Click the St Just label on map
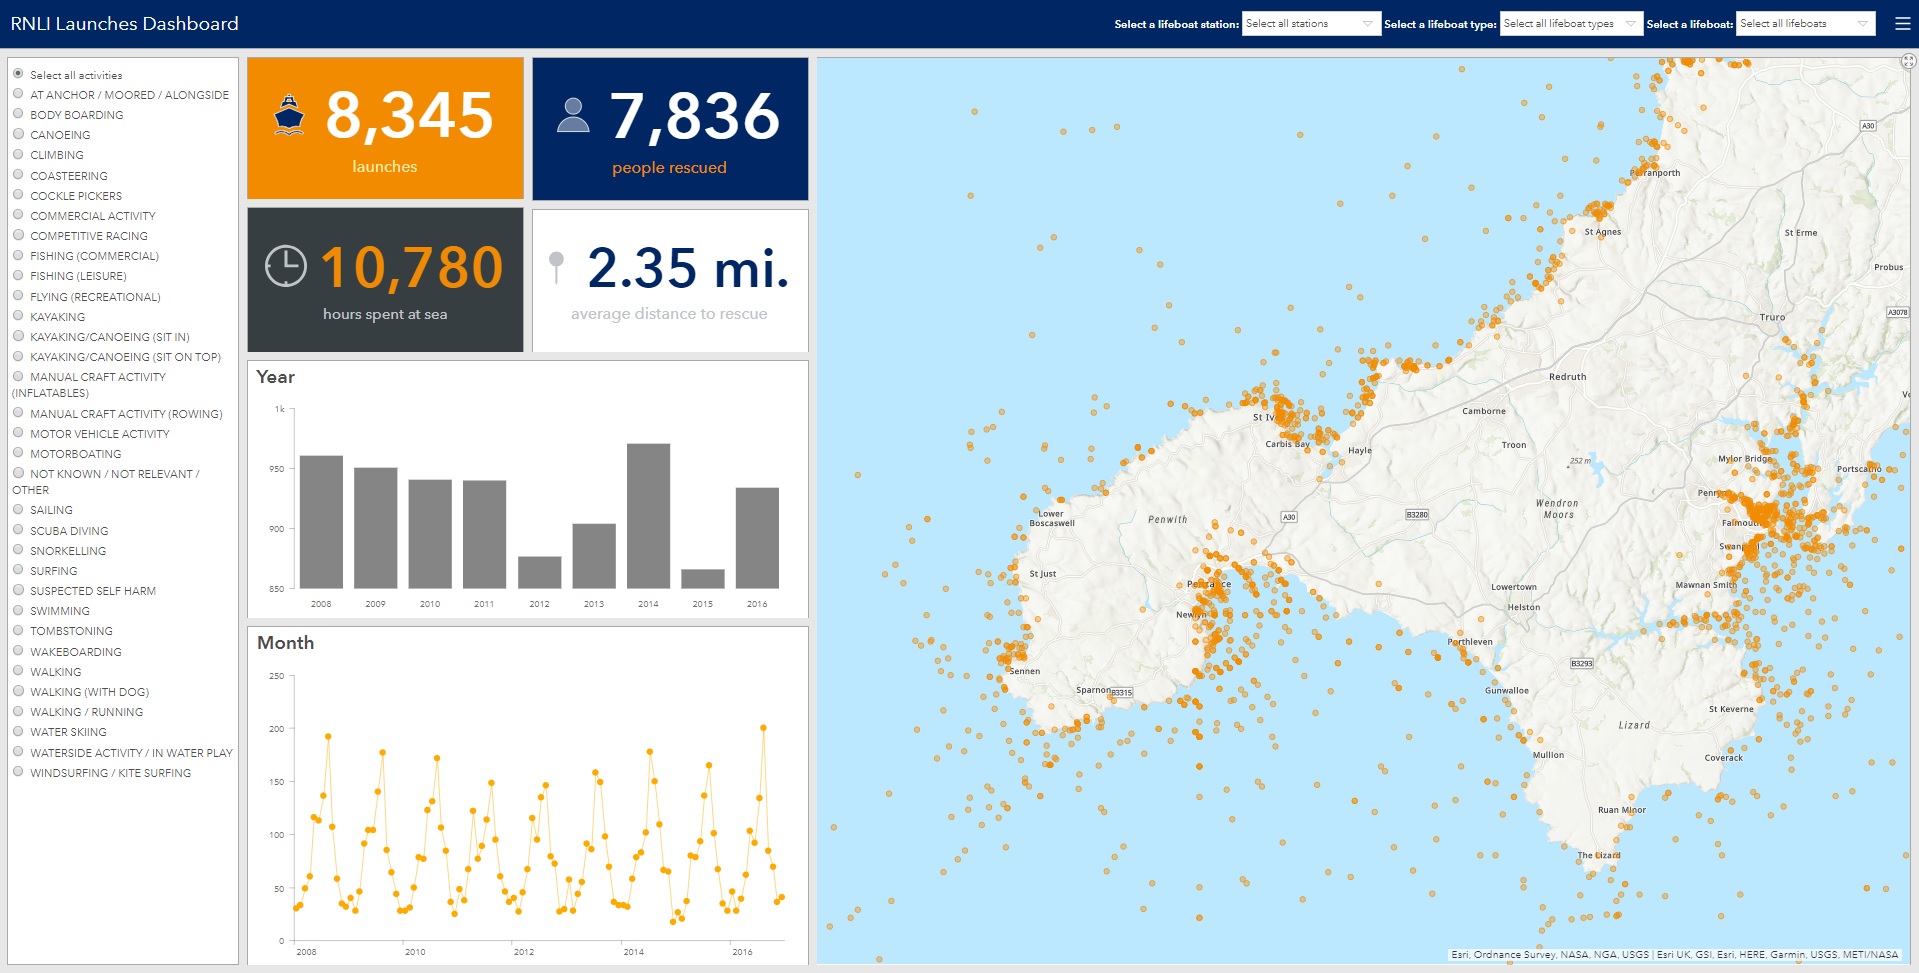Viewport: 1919px width, 973px height. [1043, 574]
